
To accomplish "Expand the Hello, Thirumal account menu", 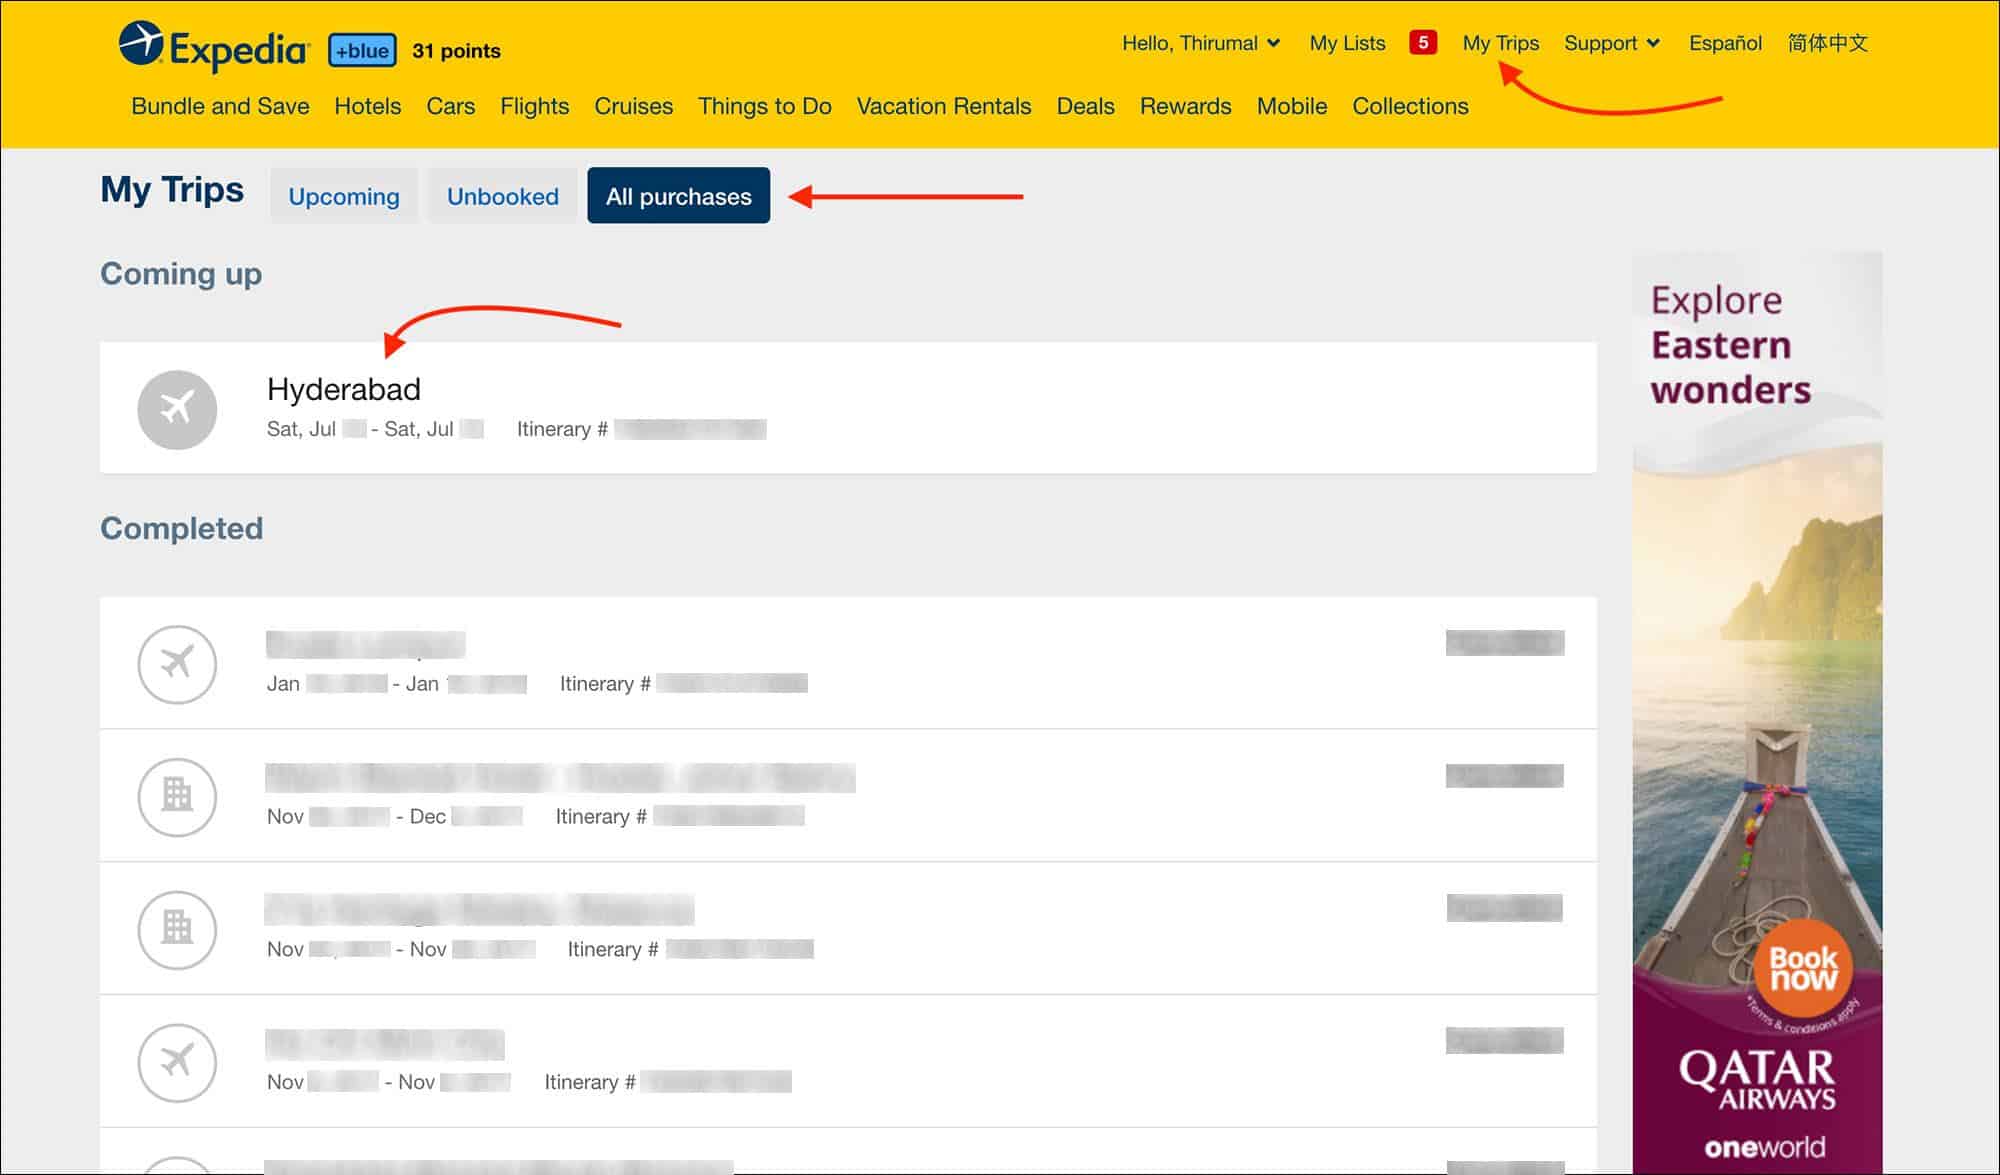I will pos(1200,43).
